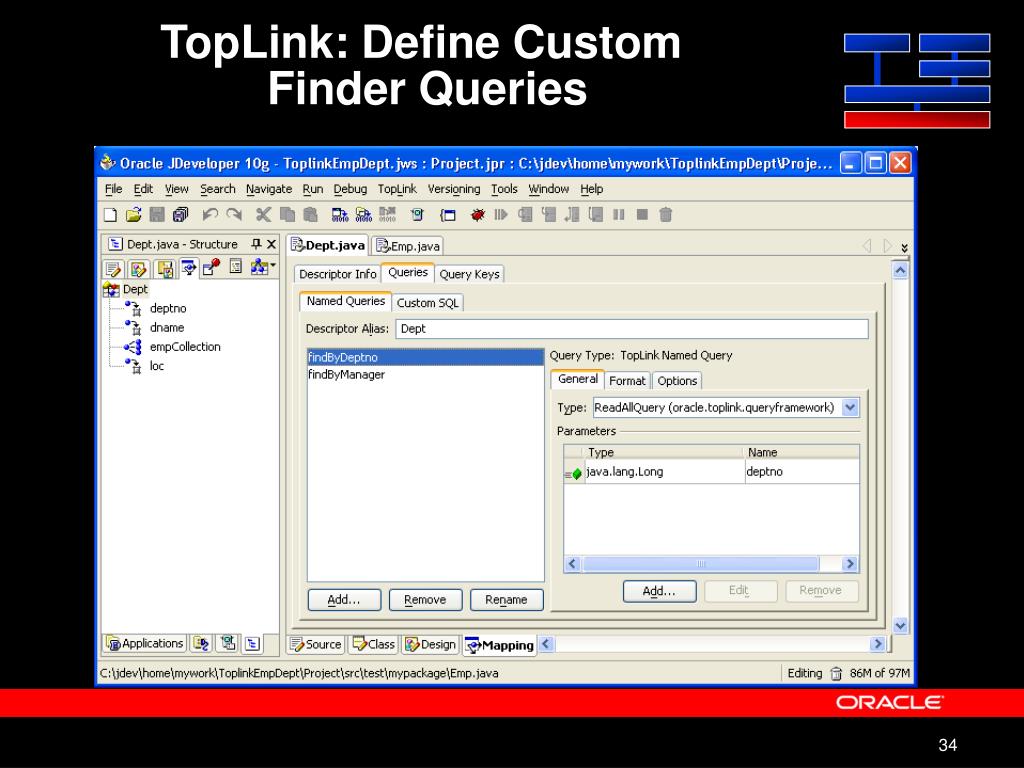Open the Options tab of query settings
This screenshot has width=1024, height=768.
click(677, 381)
